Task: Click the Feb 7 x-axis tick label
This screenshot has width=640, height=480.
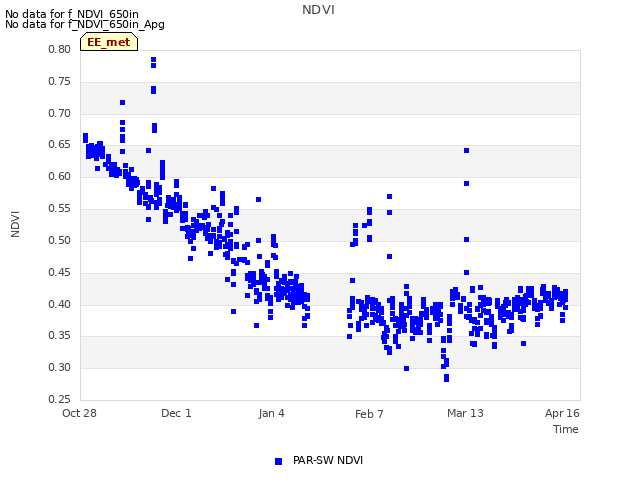Action: point(369,414)
